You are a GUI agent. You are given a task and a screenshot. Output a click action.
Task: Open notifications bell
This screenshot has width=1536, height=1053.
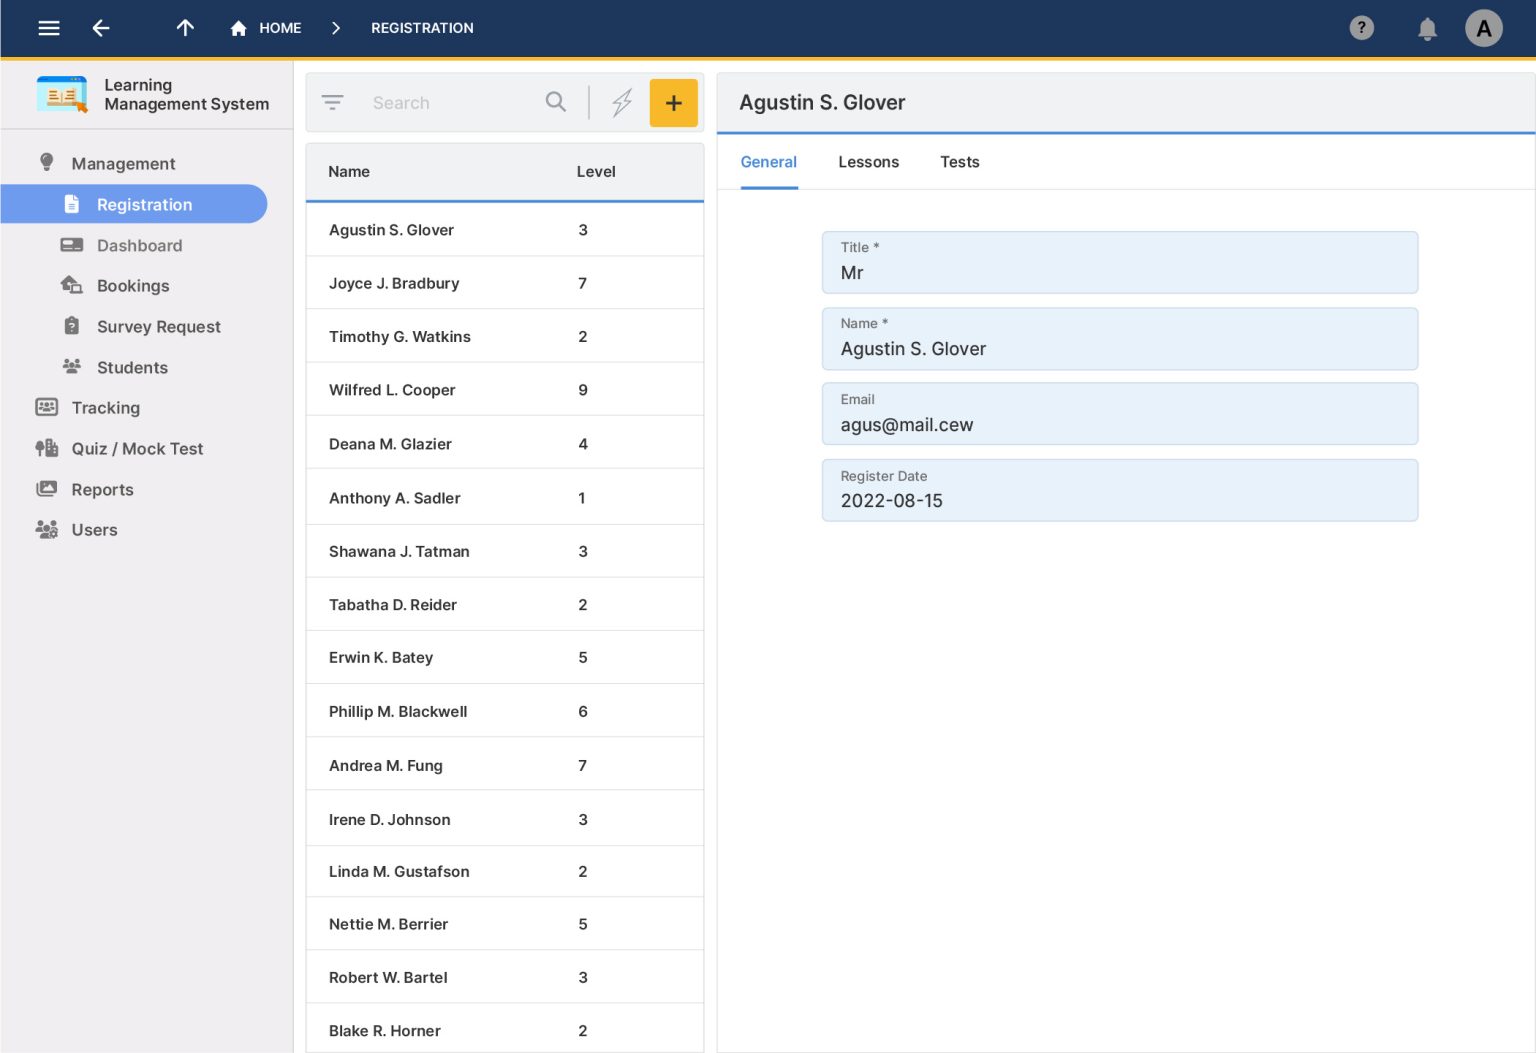tap(1427, 29)
